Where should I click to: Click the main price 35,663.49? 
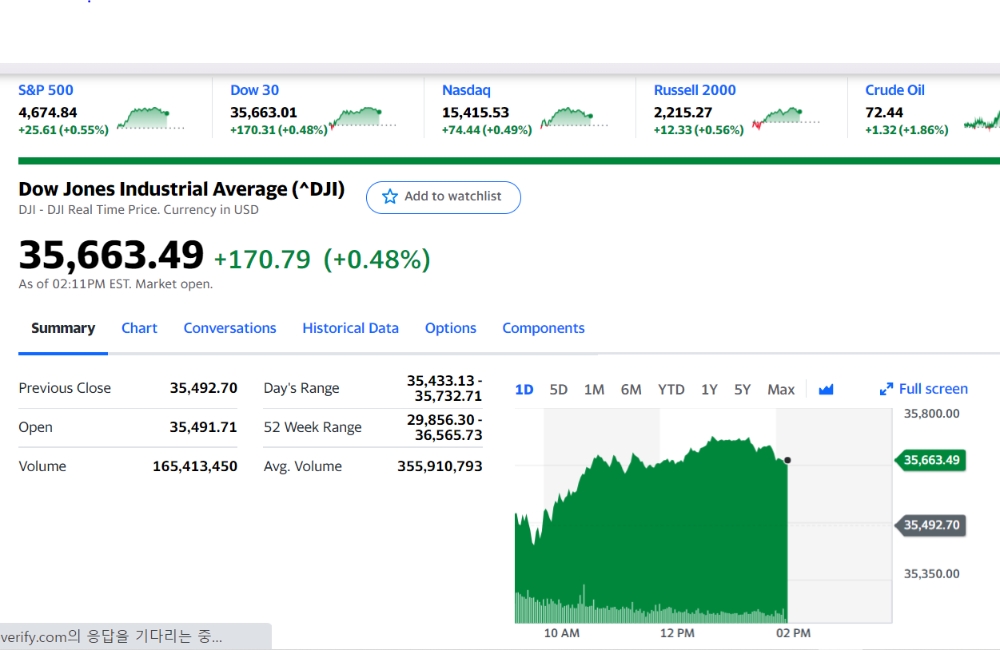point(111,255)
